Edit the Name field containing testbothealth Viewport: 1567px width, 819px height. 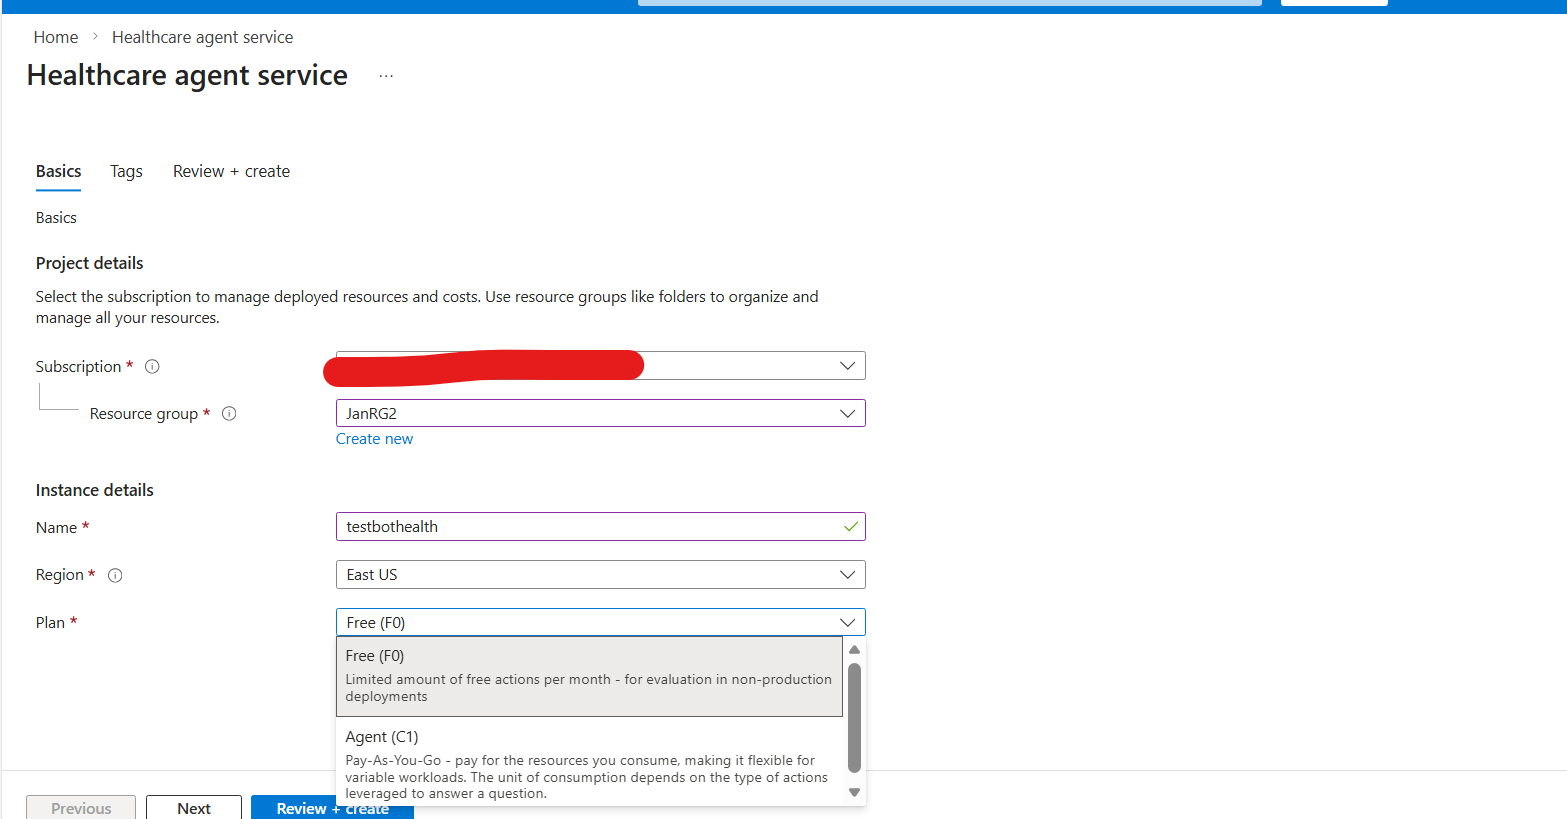point(600,527)
